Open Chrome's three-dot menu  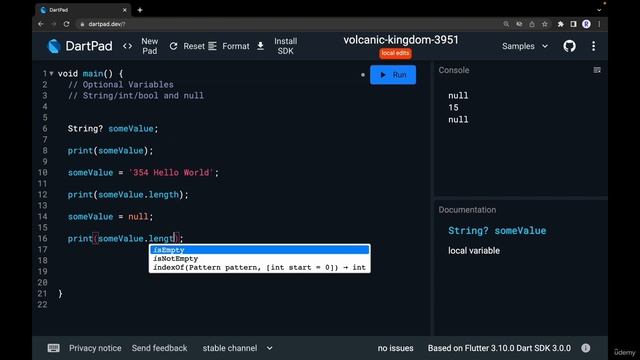(x=599, y=24)
